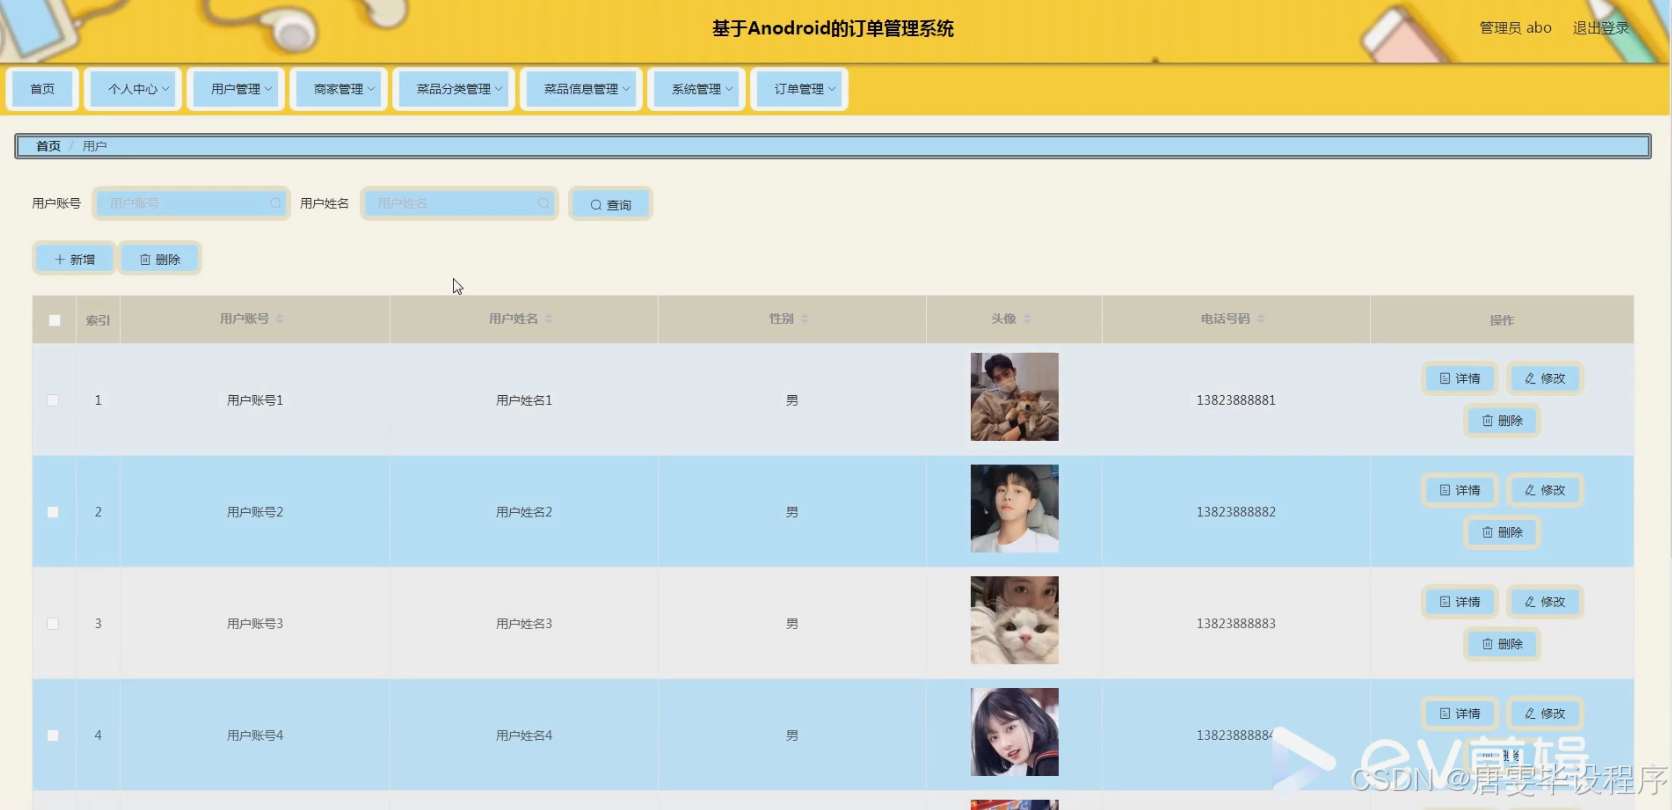This screenshot has width=1672, height=810.
Task: Click 修改 for 用户账号4
Action: [x=1545, y=713]
